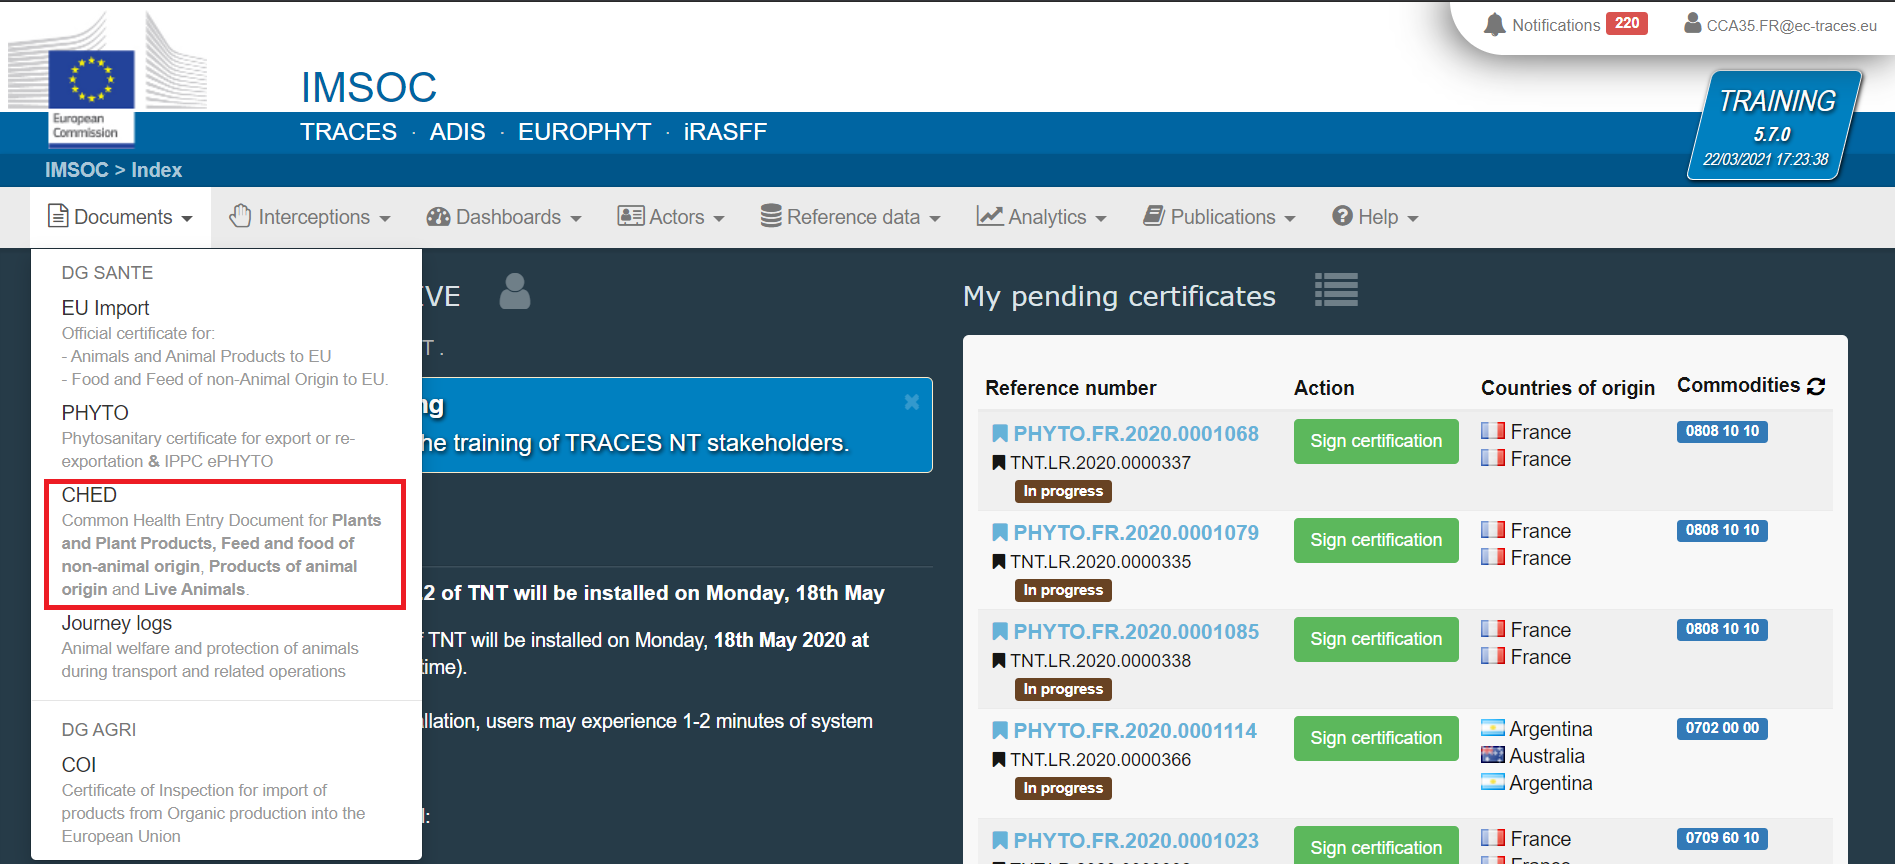Expand the Publications dropdown caret
1895x864 pixels.
pos(1290,219)
